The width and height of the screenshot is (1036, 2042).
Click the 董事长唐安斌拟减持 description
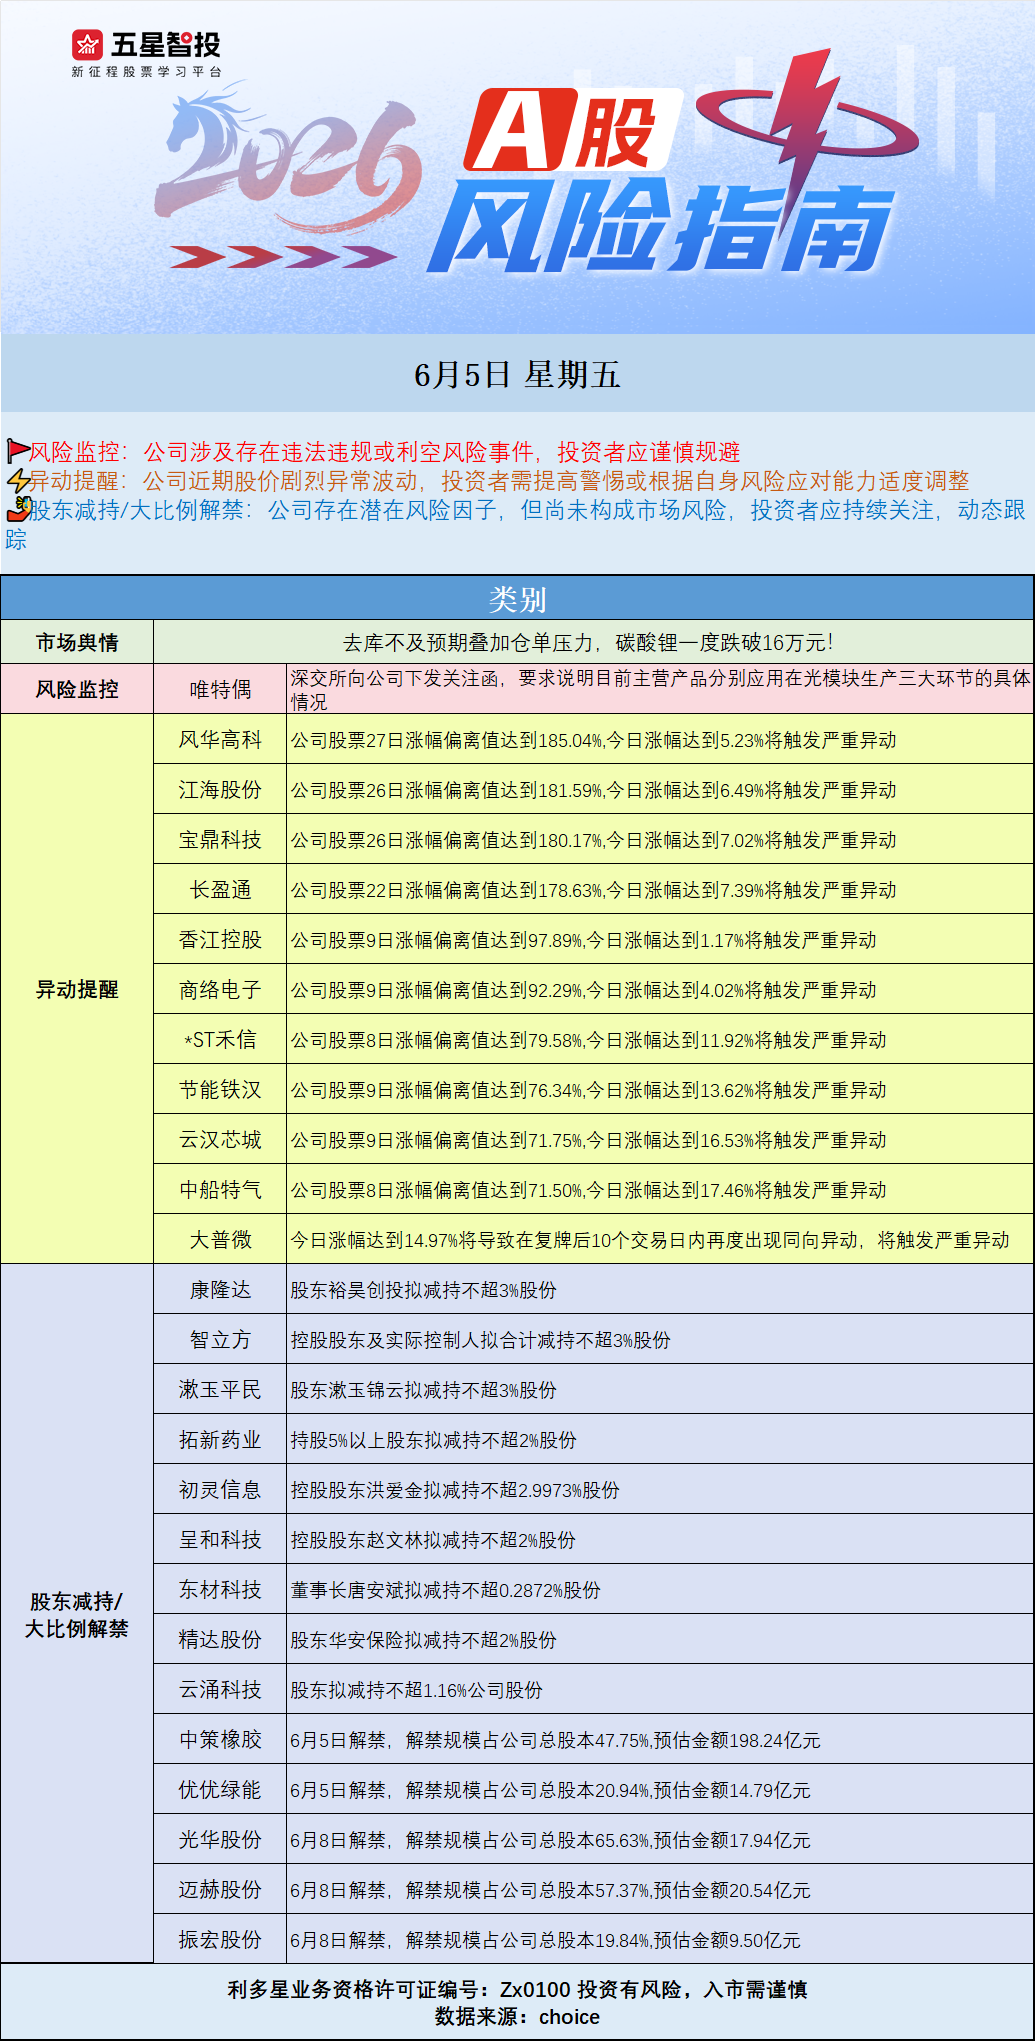[445, 1590]
